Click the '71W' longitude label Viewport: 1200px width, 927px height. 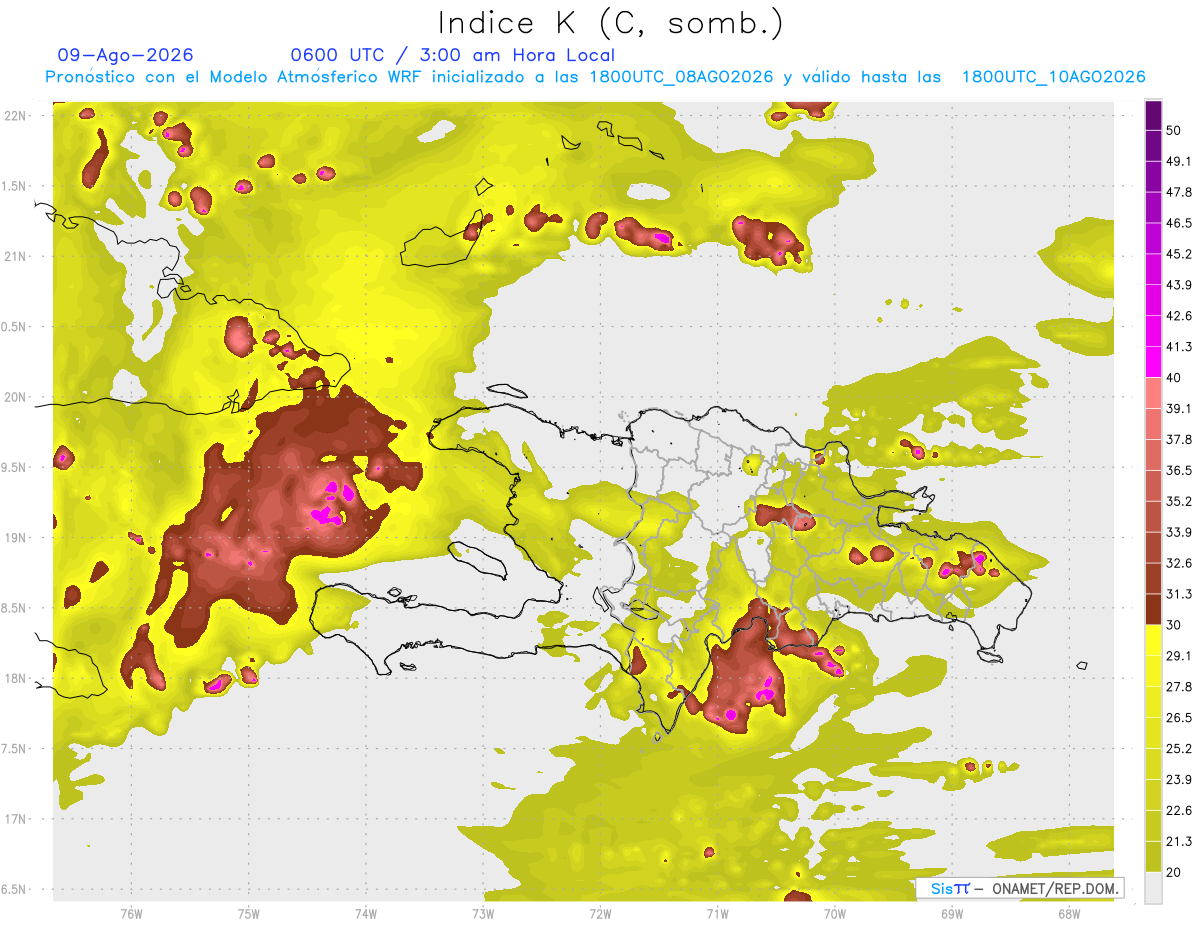click(x=717, y=913)
